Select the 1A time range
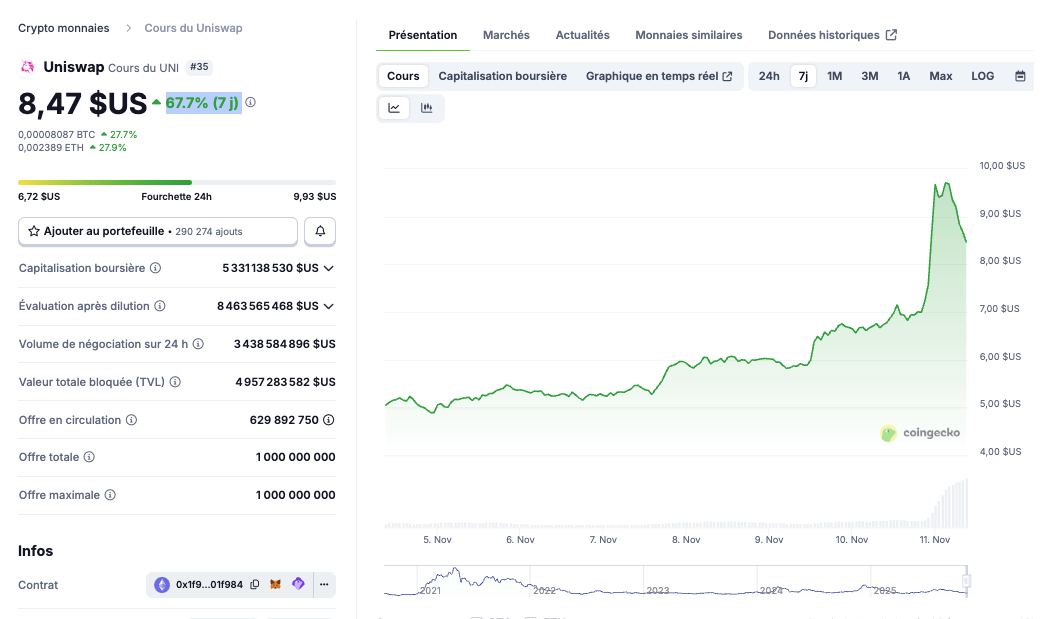 903,76
